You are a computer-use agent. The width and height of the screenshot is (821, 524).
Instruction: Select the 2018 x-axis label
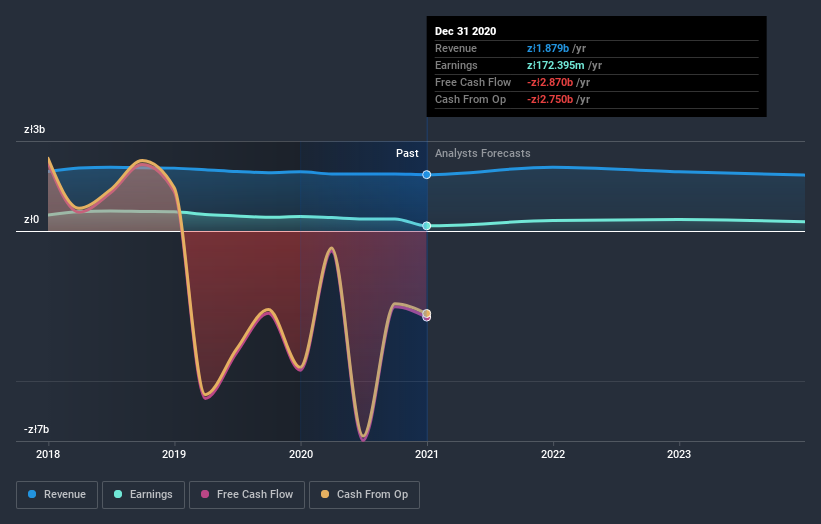pos(48,454)
